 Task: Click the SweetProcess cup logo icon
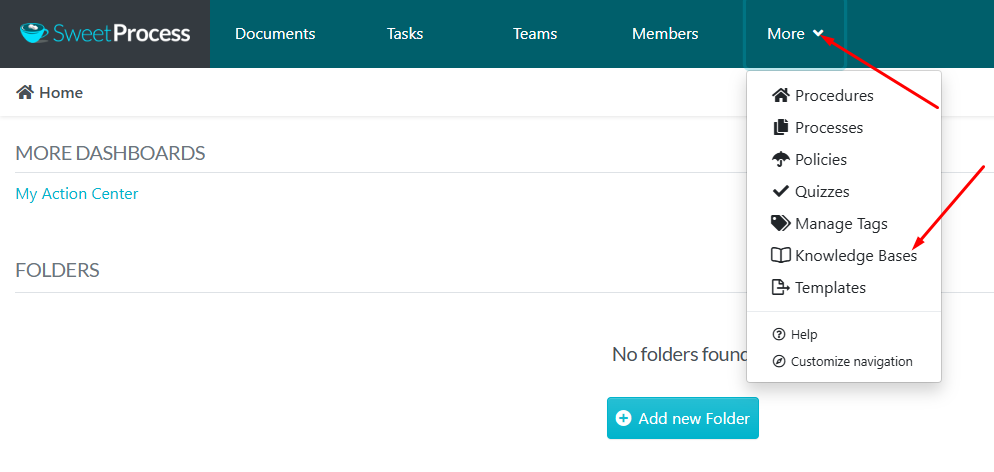tap(35, 34)
